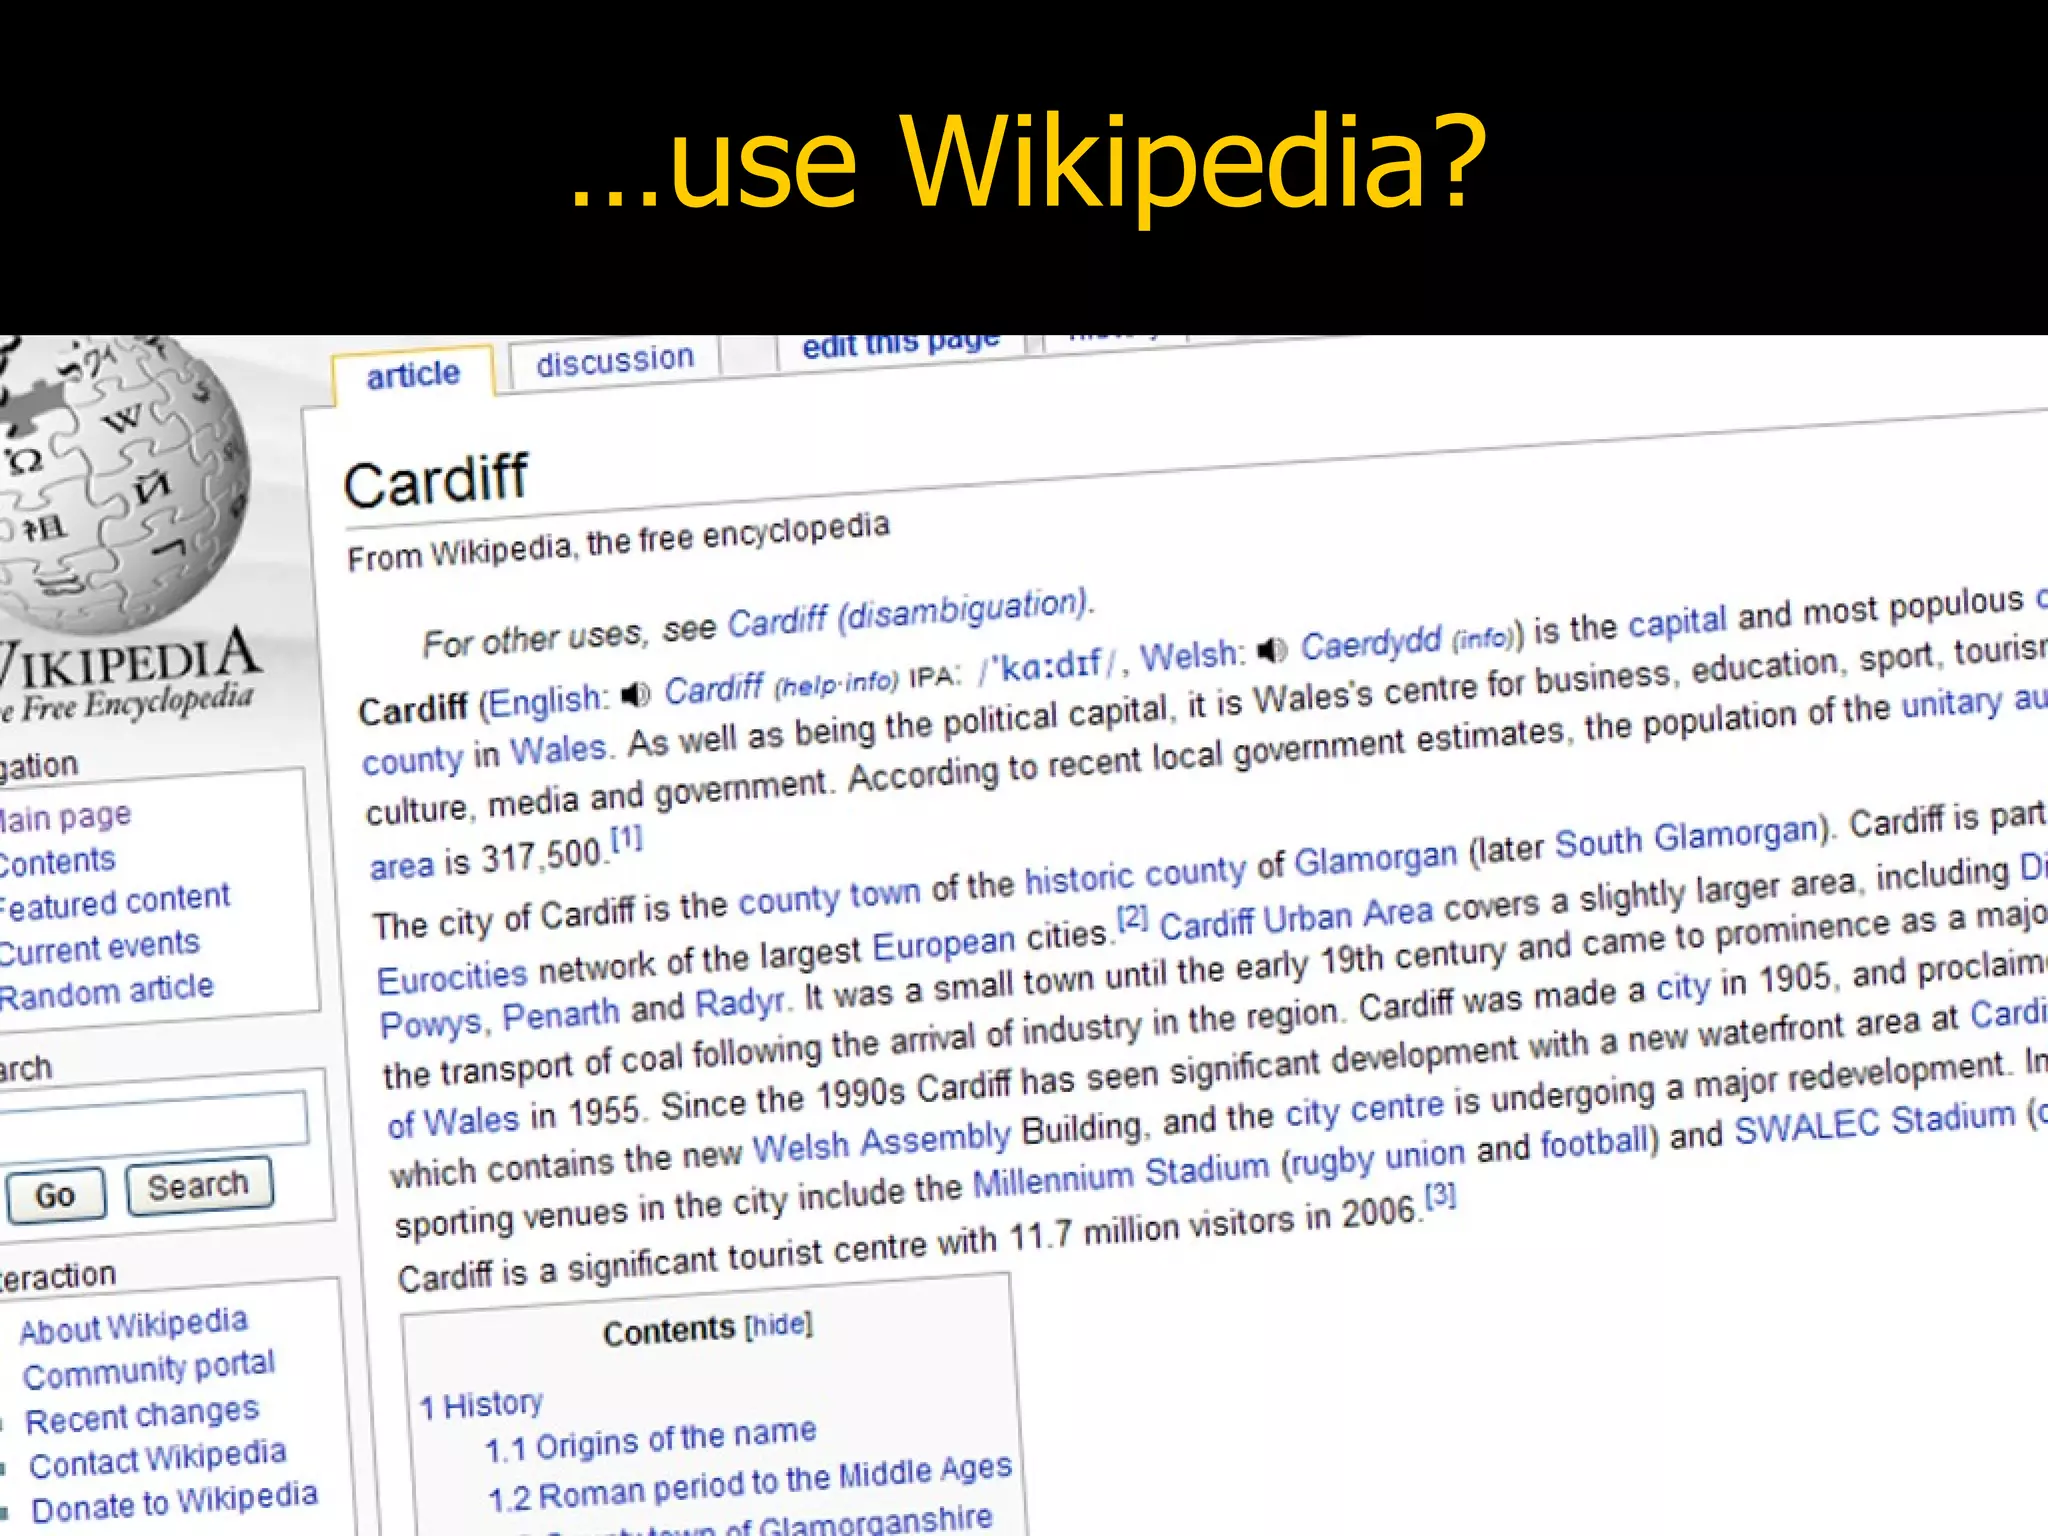Open the Cardiff (disambiguation) link

(906, 613)
